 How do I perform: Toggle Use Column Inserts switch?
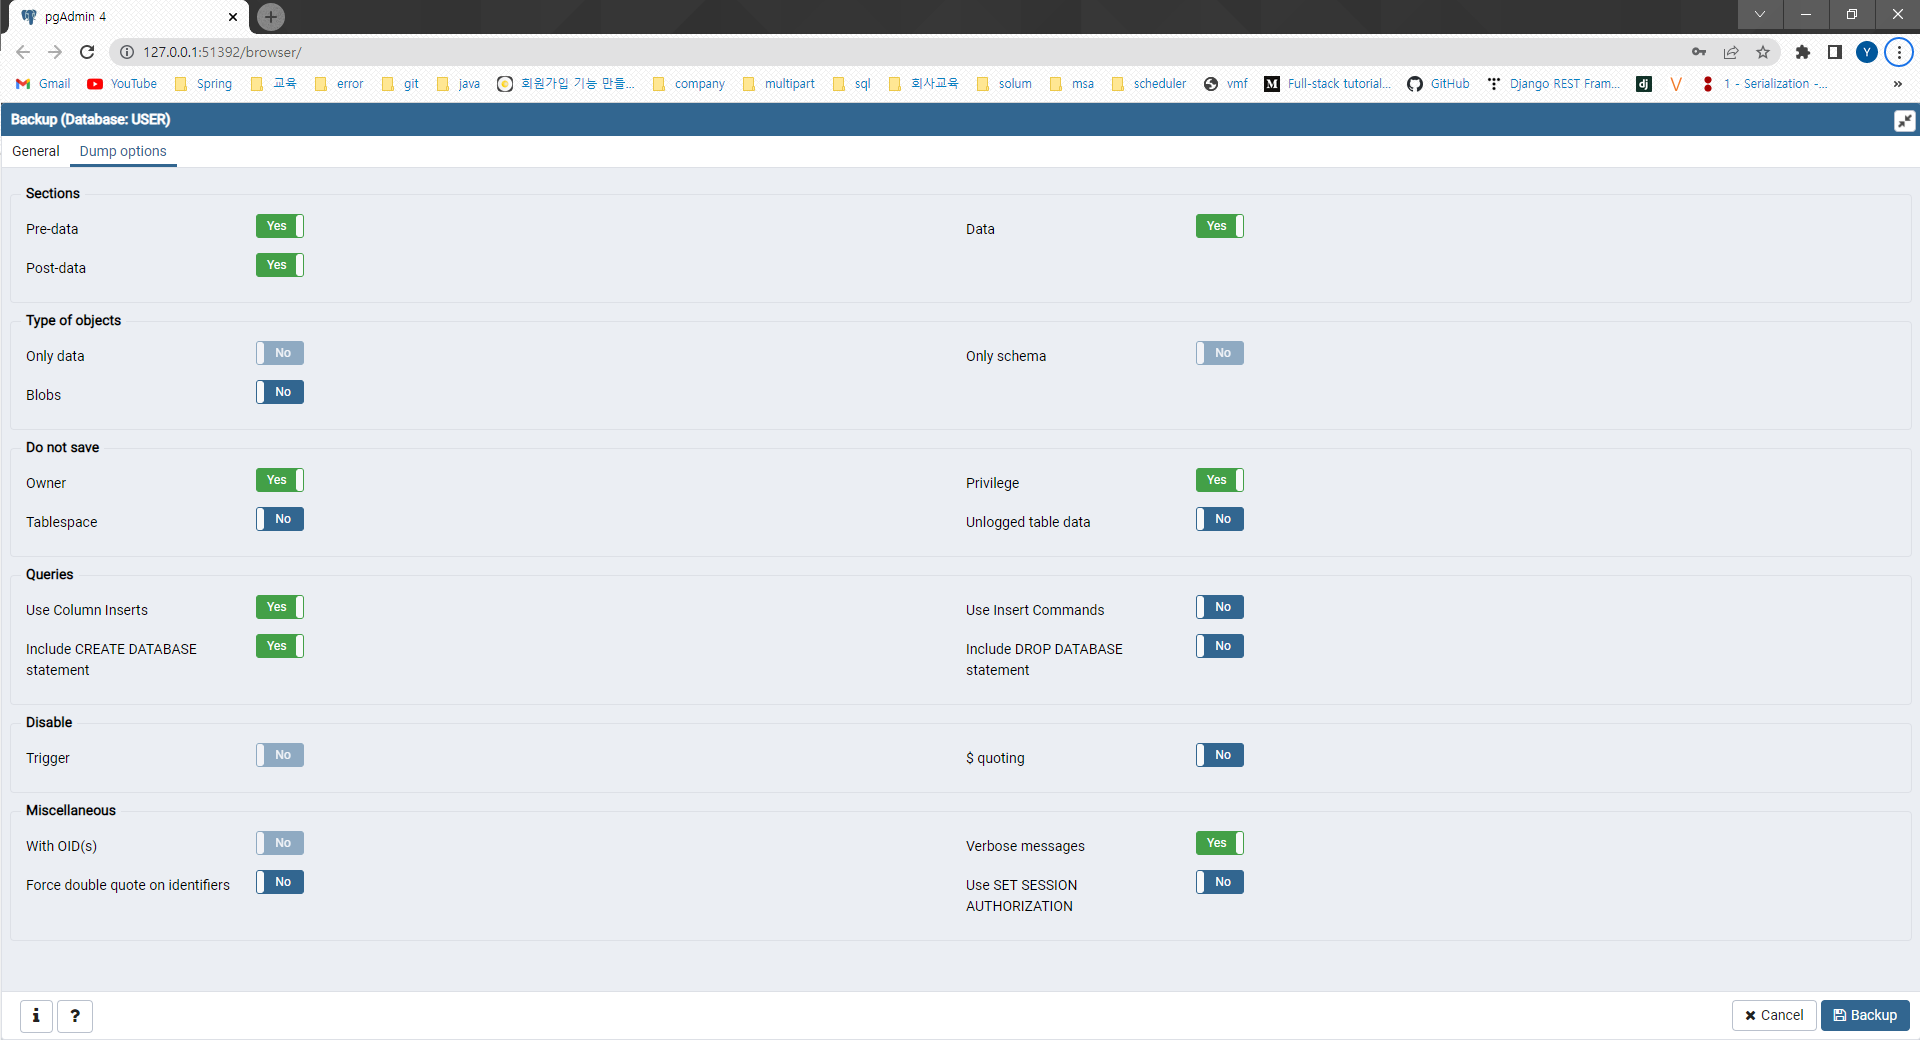click(x=280, y=607)
